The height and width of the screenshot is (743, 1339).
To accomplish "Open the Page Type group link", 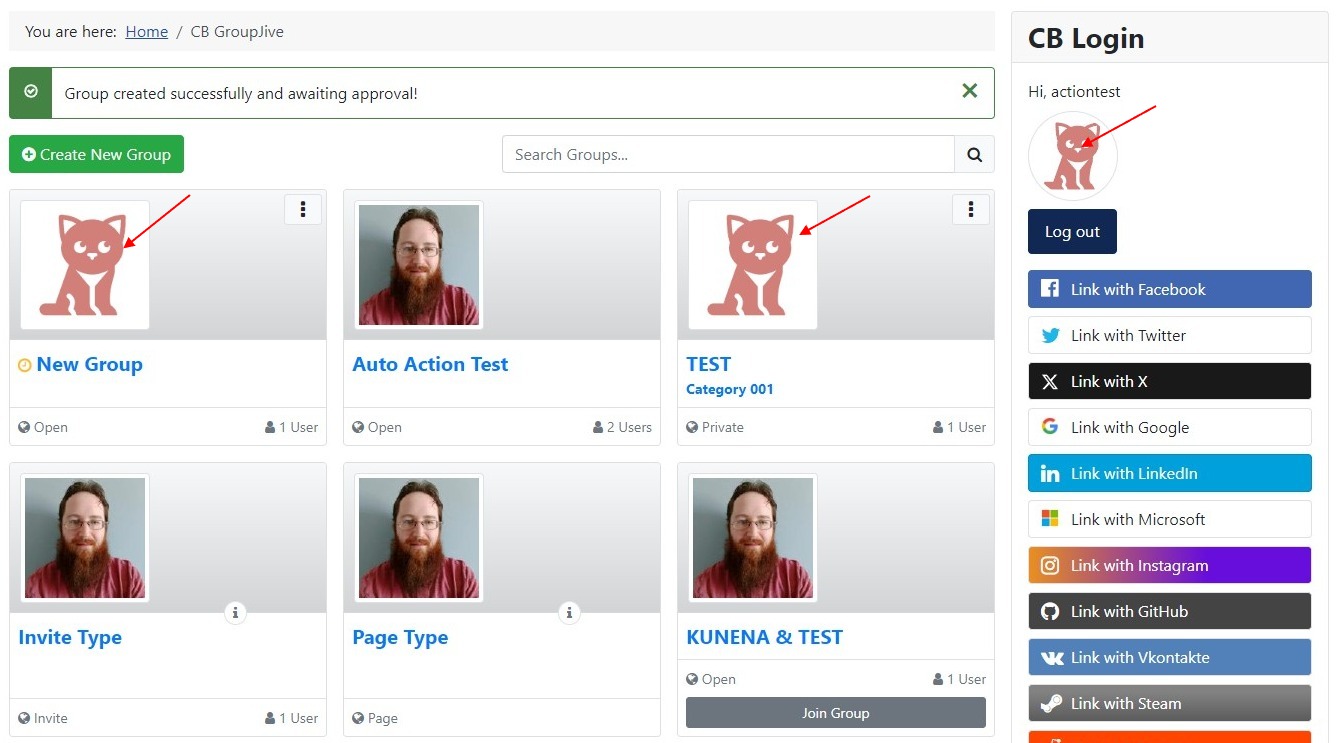I will coord(400,637).
